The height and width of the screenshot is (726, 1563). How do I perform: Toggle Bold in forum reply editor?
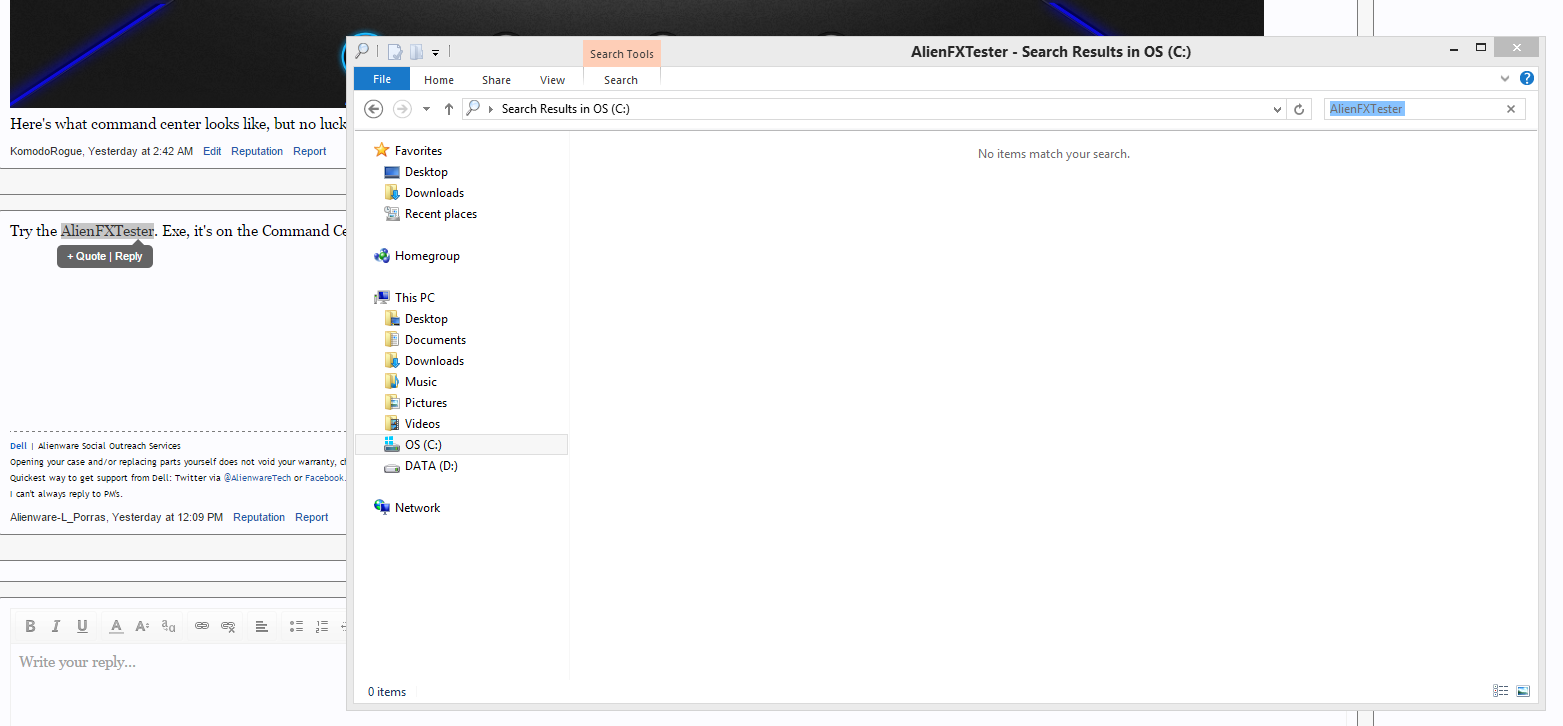point(30,626)
